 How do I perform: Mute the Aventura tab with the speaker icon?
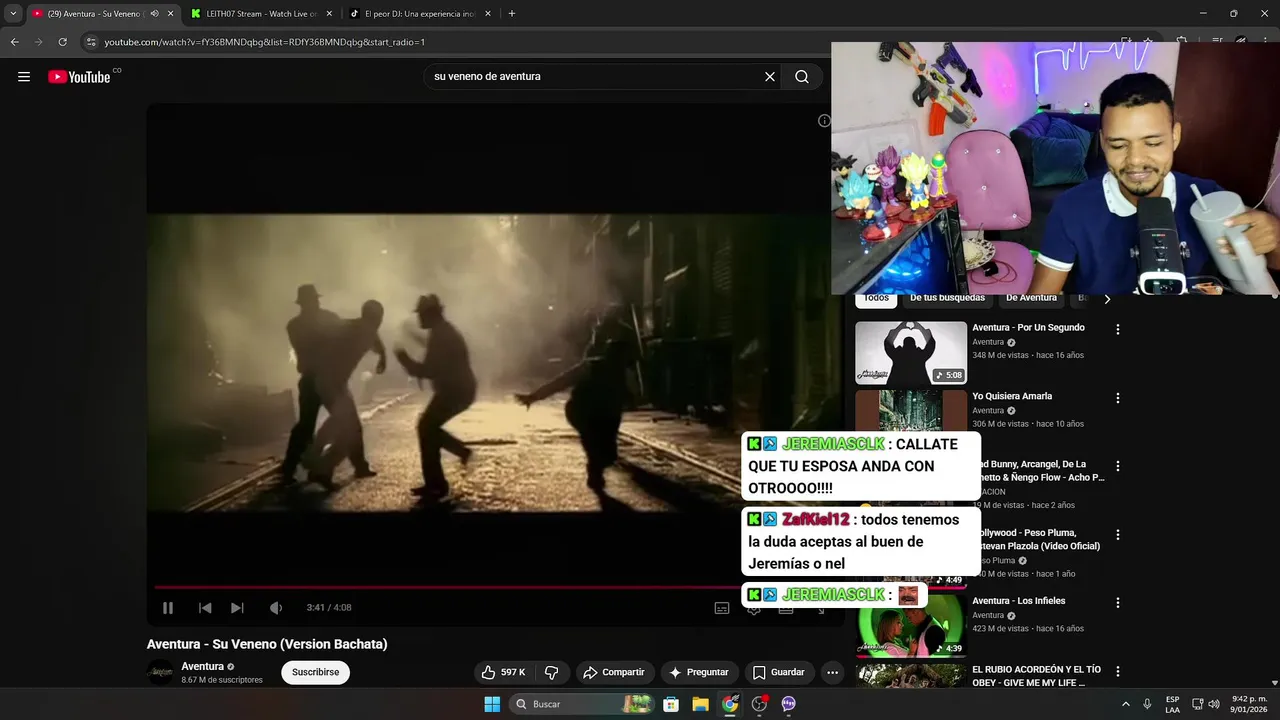click(x=154, y=14)
